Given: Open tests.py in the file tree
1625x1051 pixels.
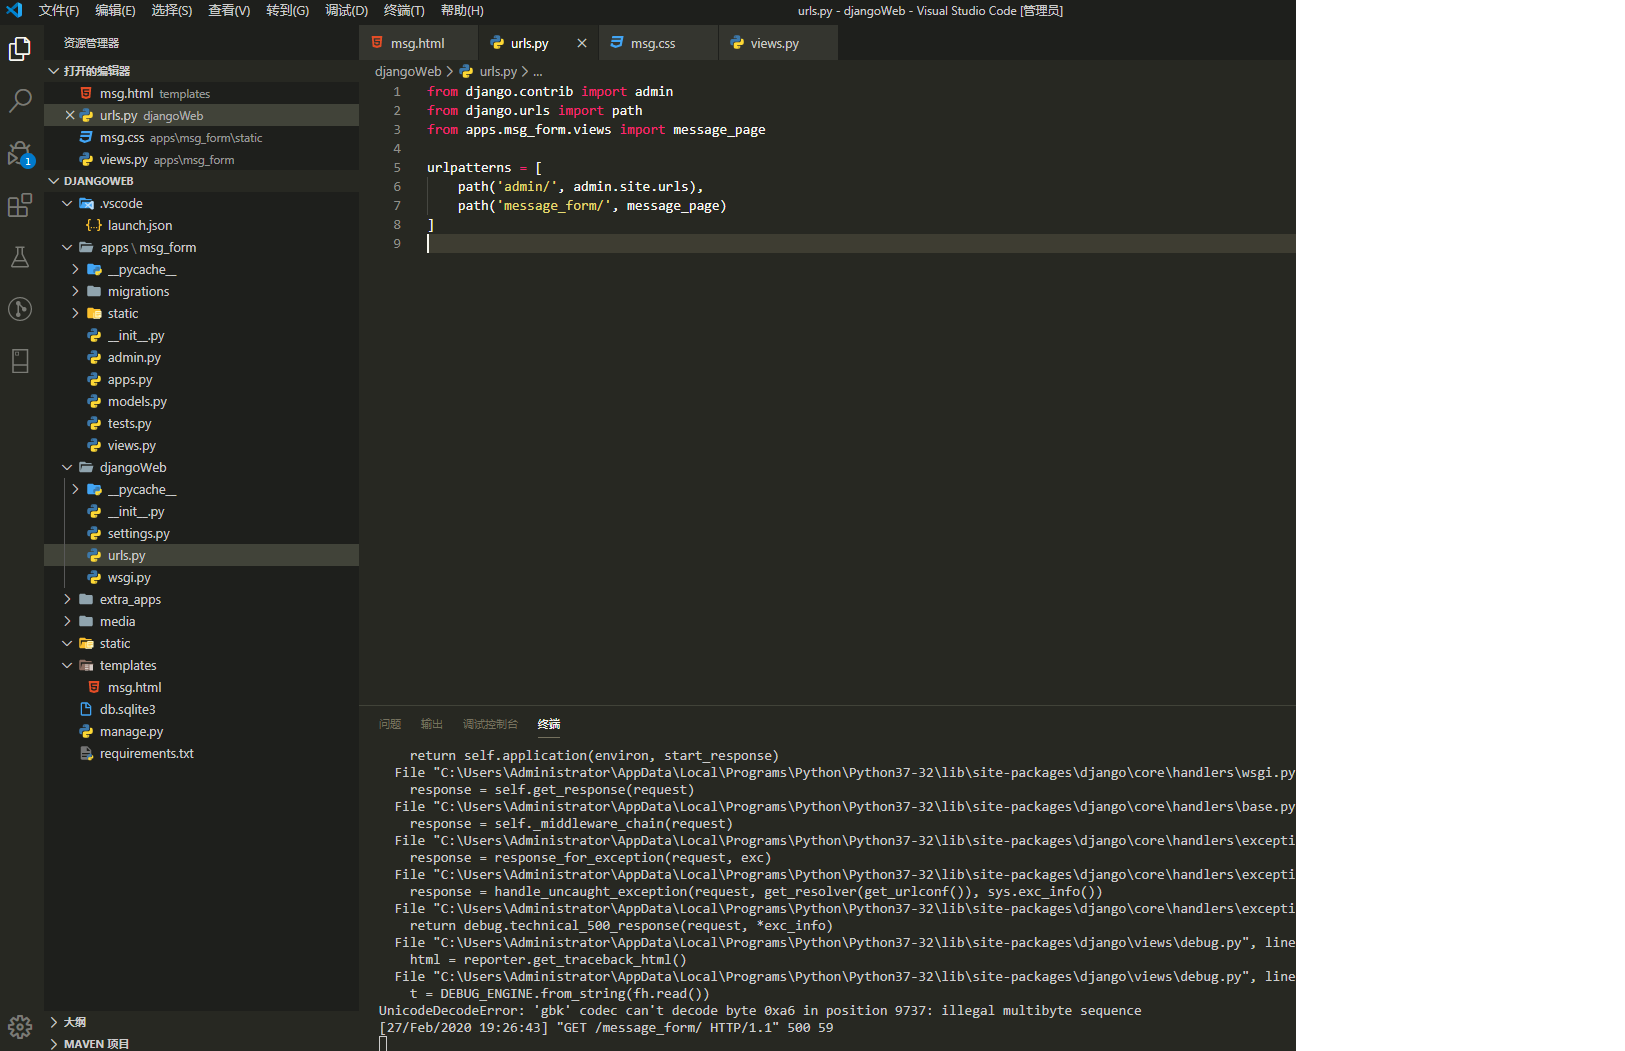Looking at the screenshot, I should (x=201, y=423).
